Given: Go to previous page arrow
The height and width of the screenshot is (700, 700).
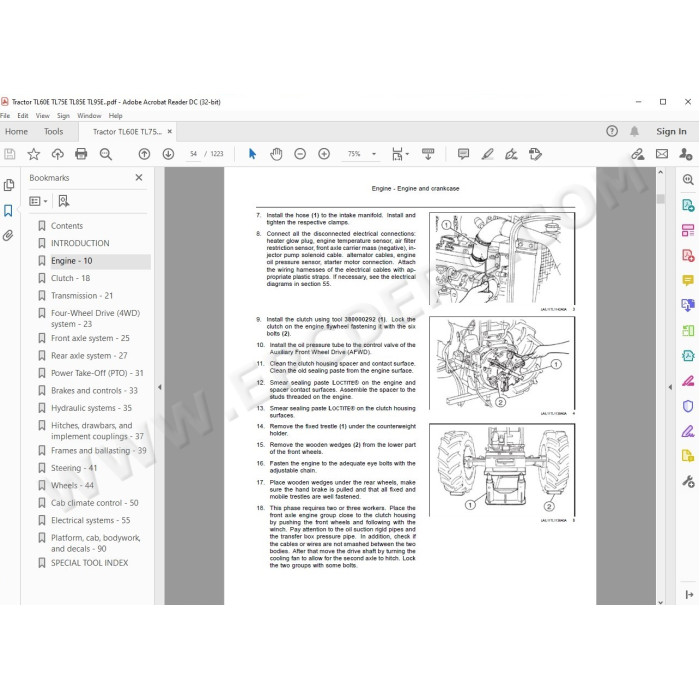Looking at the screenshot, I should [x=144, y=154].
